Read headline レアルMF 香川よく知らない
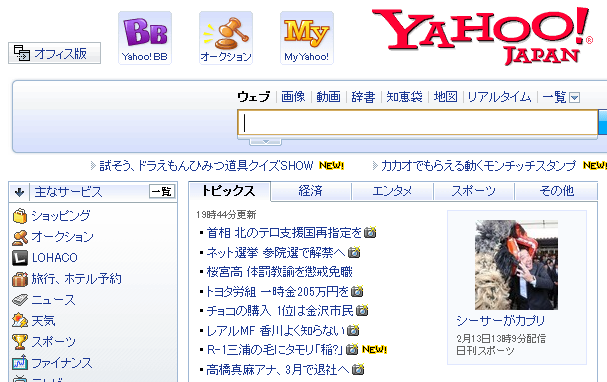Screen dimensions: 607x382 [x=276, y=331]
